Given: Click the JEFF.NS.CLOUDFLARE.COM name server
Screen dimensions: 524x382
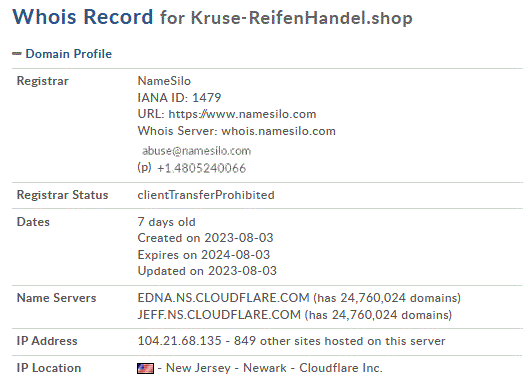Looking at the screenshot, I should 219,315.
